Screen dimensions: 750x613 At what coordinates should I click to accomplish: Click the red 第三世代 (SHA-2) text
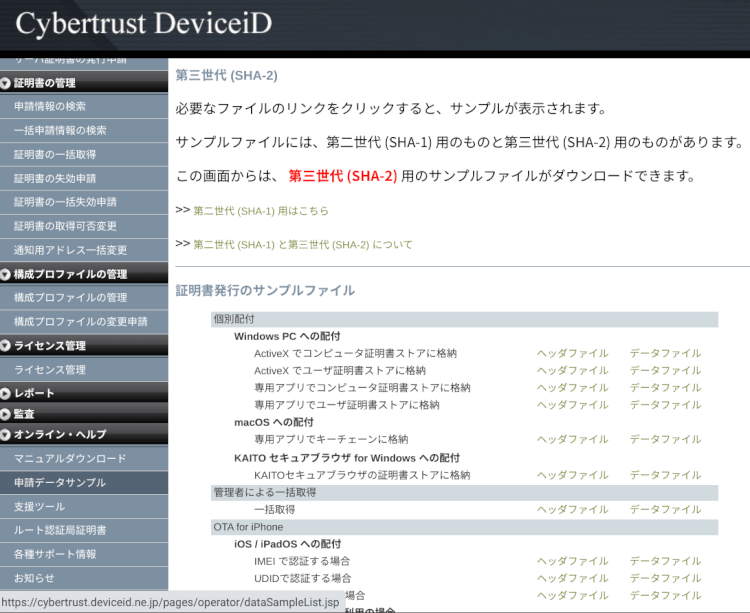click(x=342, y=176)
